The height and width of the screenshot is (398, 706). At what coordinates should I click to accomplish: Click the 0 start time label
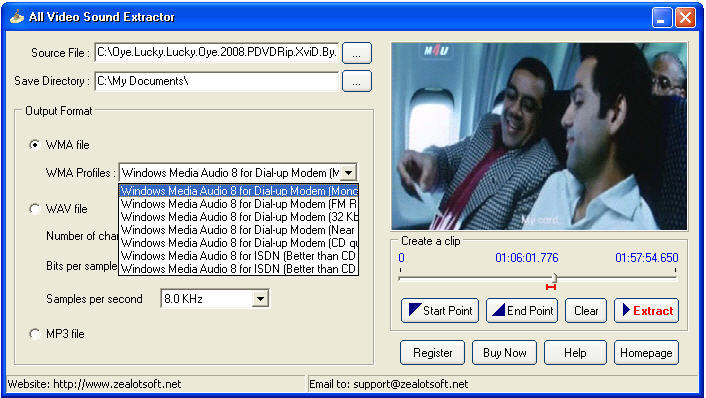[x=401, y=258]
